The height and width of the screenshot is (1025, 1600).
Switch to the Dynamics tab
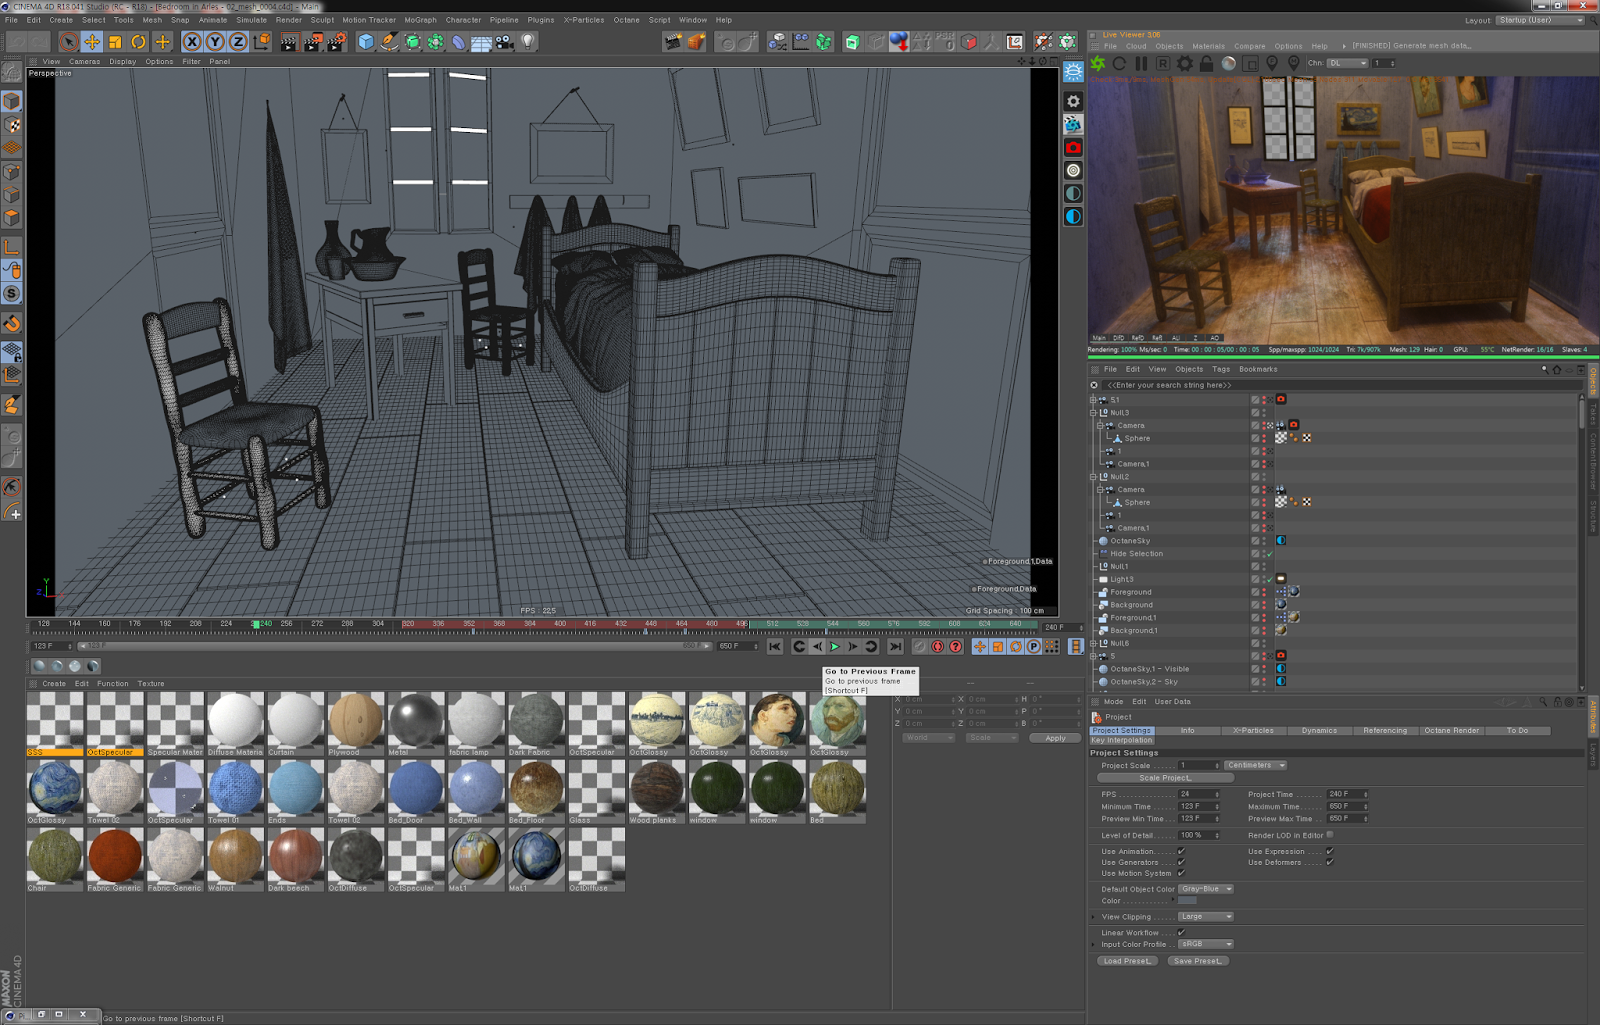click(x=1319, y=731)
